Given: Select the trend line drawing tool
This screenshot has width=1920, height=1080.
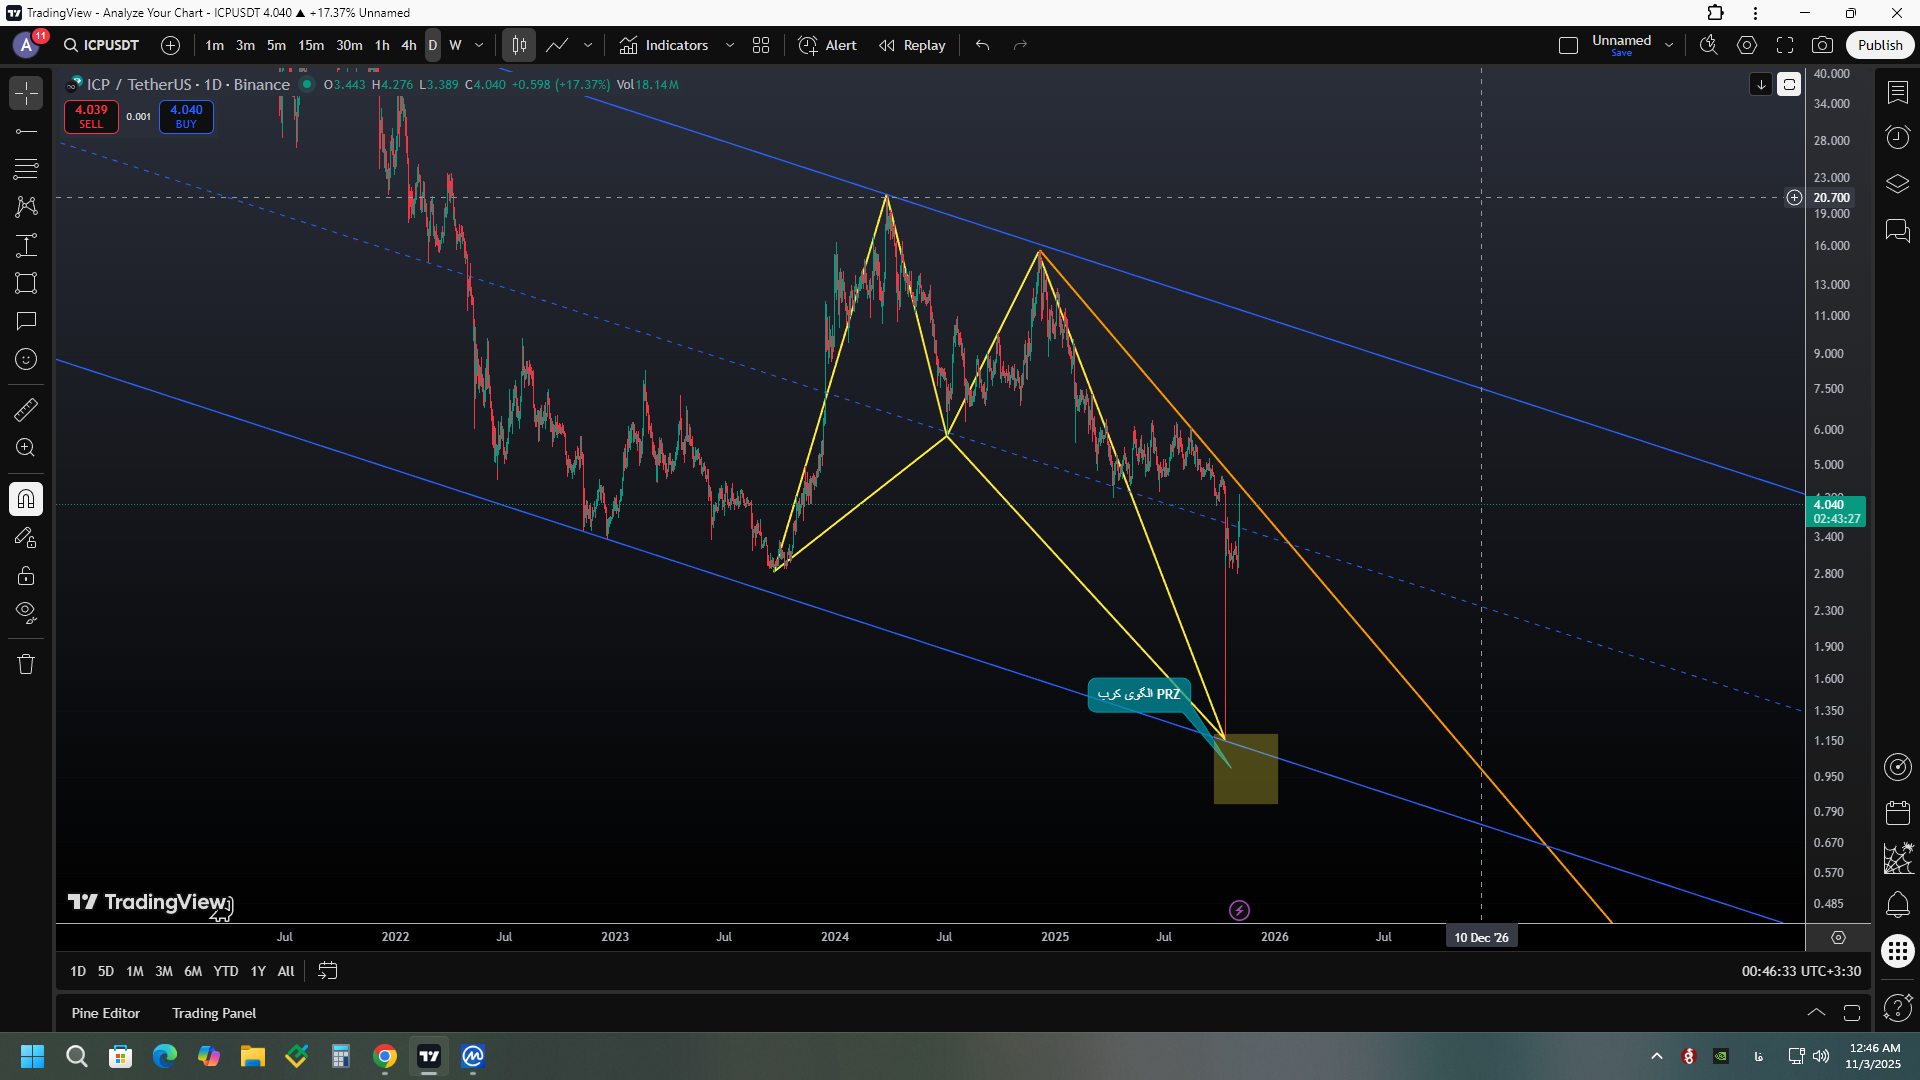Looking at the screenshot, I should pos(26,131).
